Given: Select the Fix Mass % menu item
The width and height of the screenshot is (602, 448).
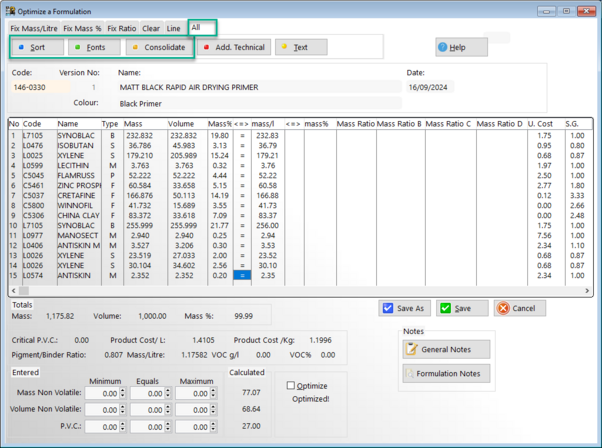Looking at the screenshot, I should click(82, 28).
